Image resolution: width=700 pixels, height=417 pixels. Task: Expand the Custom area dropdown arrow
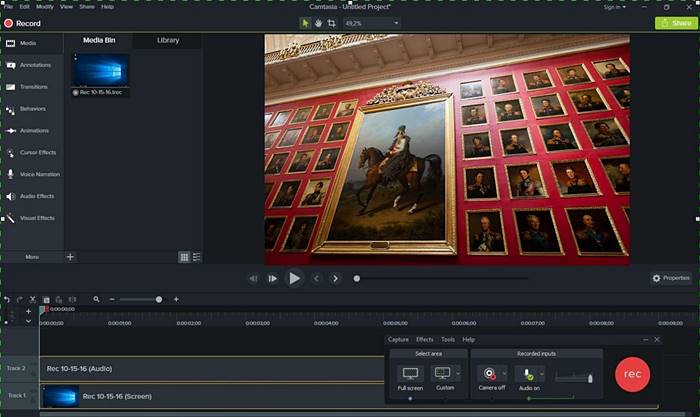[458, 373]
